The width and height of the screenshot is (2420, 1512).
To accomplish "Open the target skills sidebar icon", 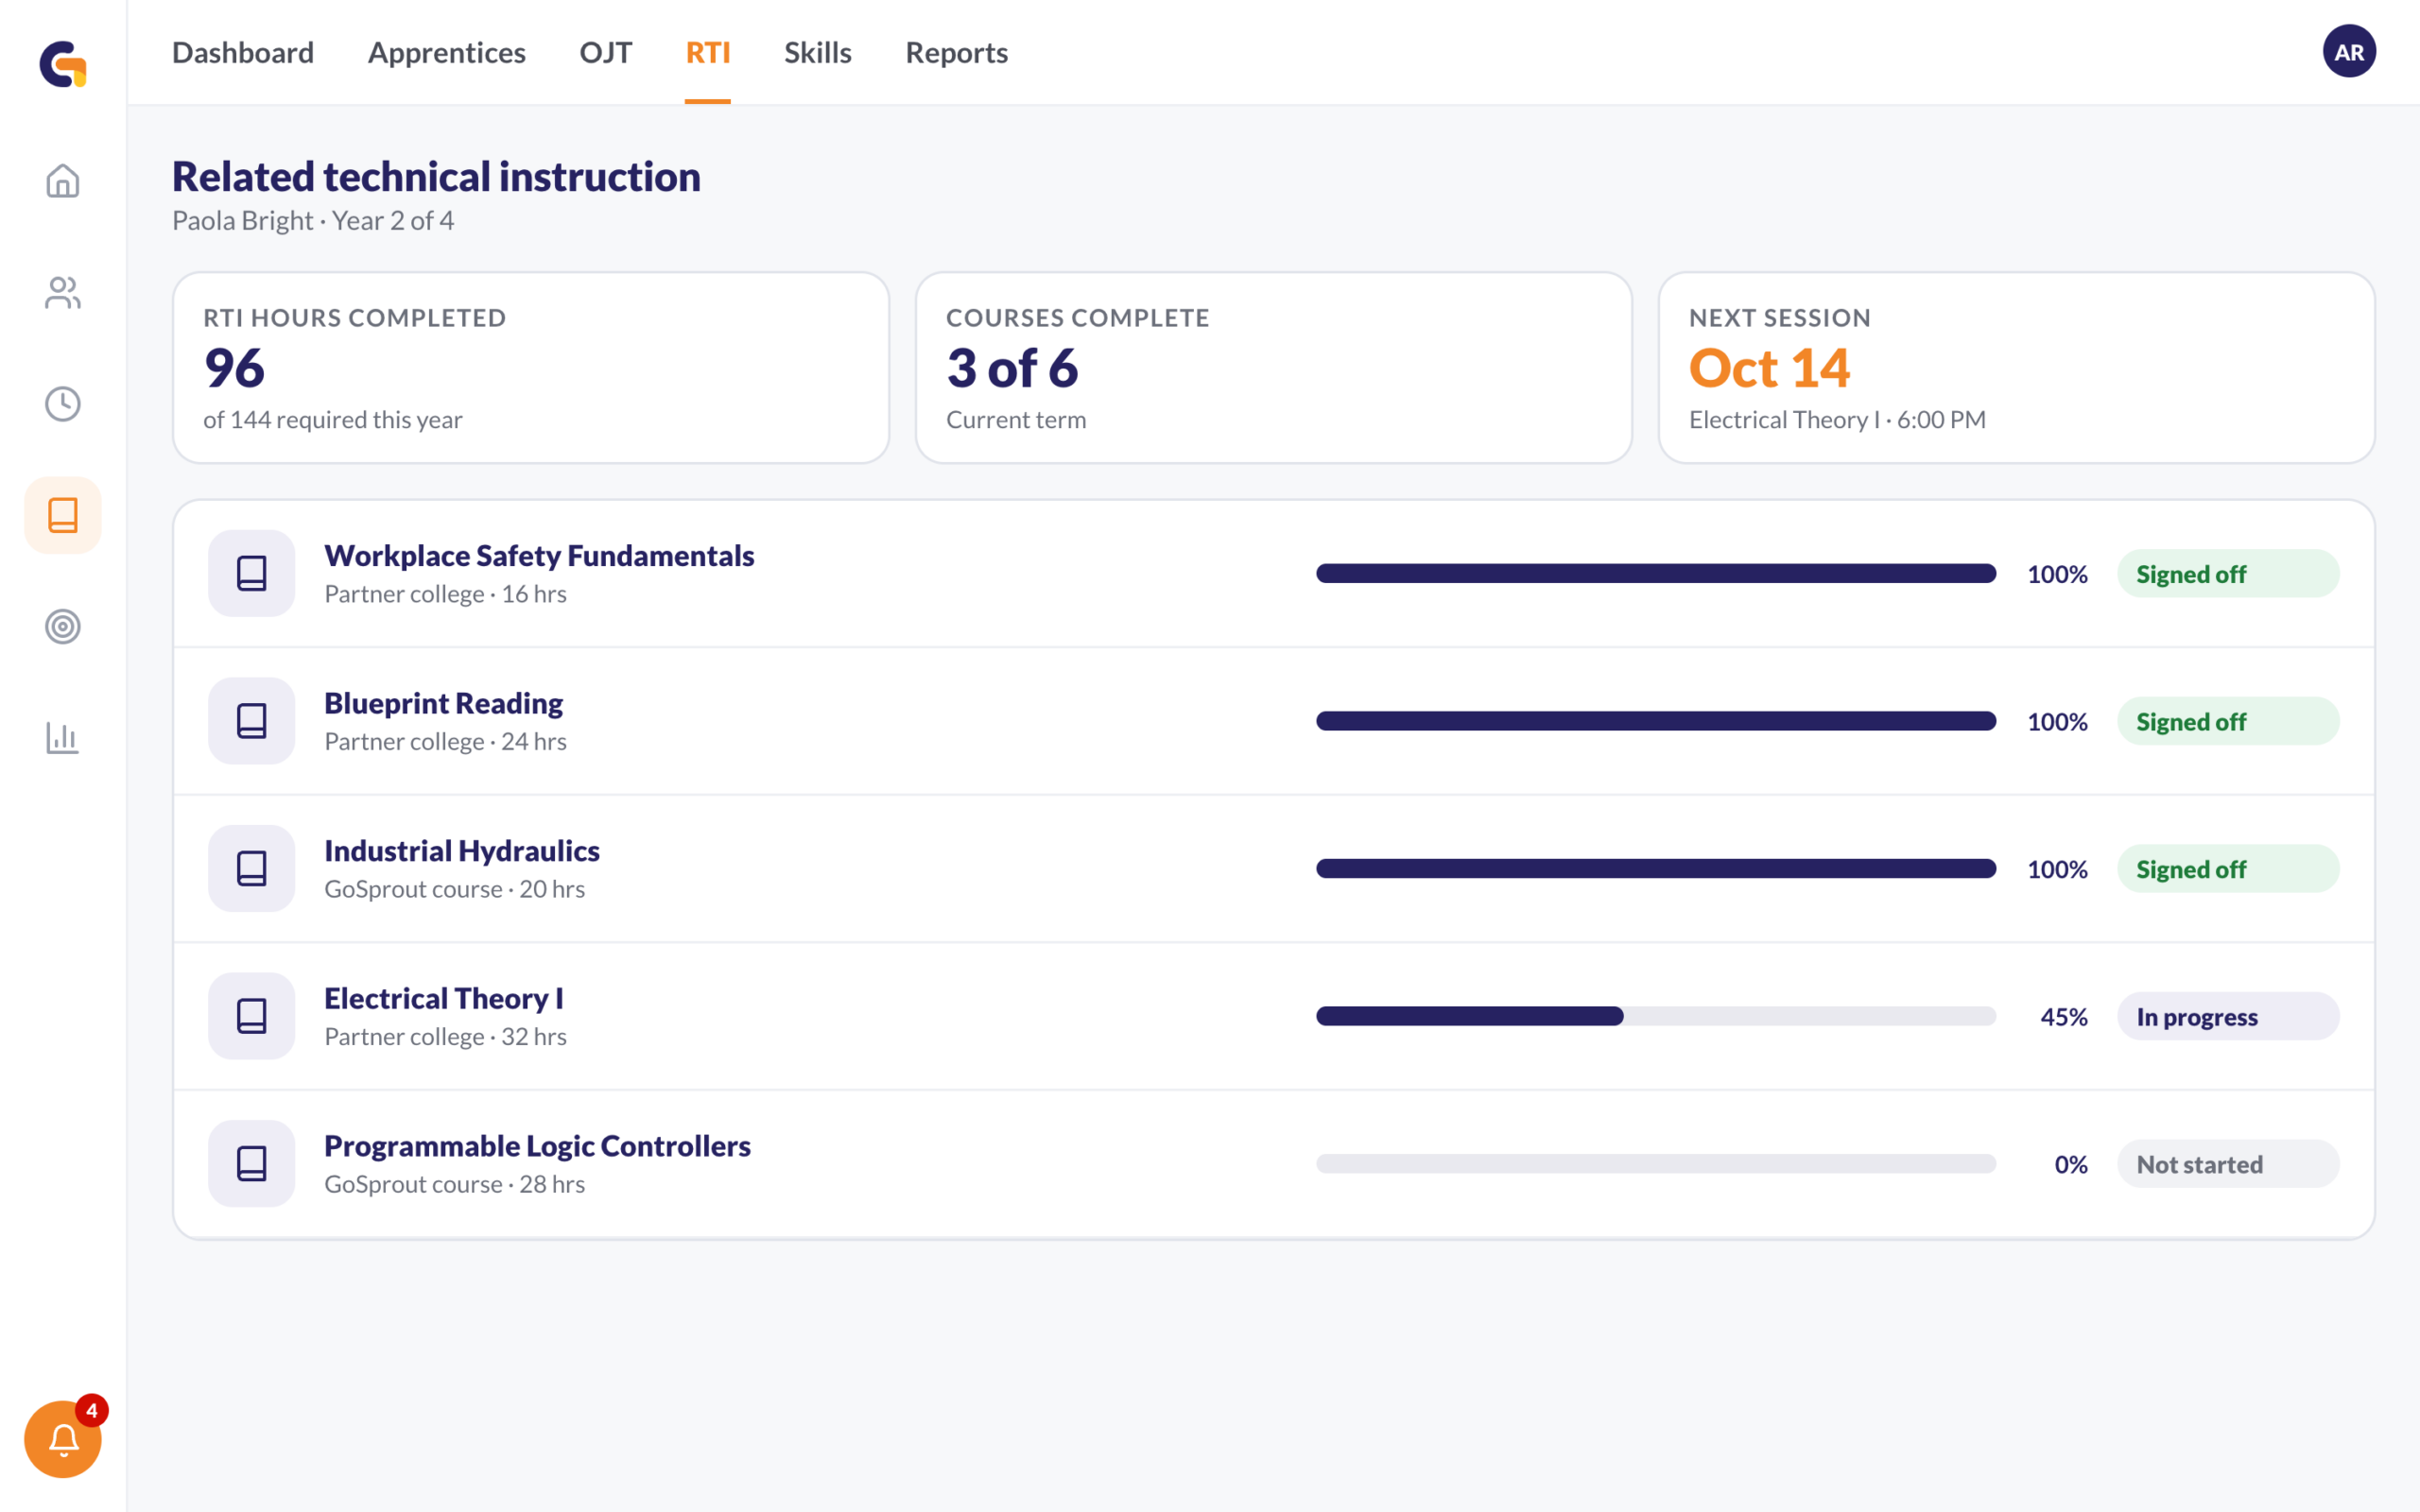I will click(63, 627).
